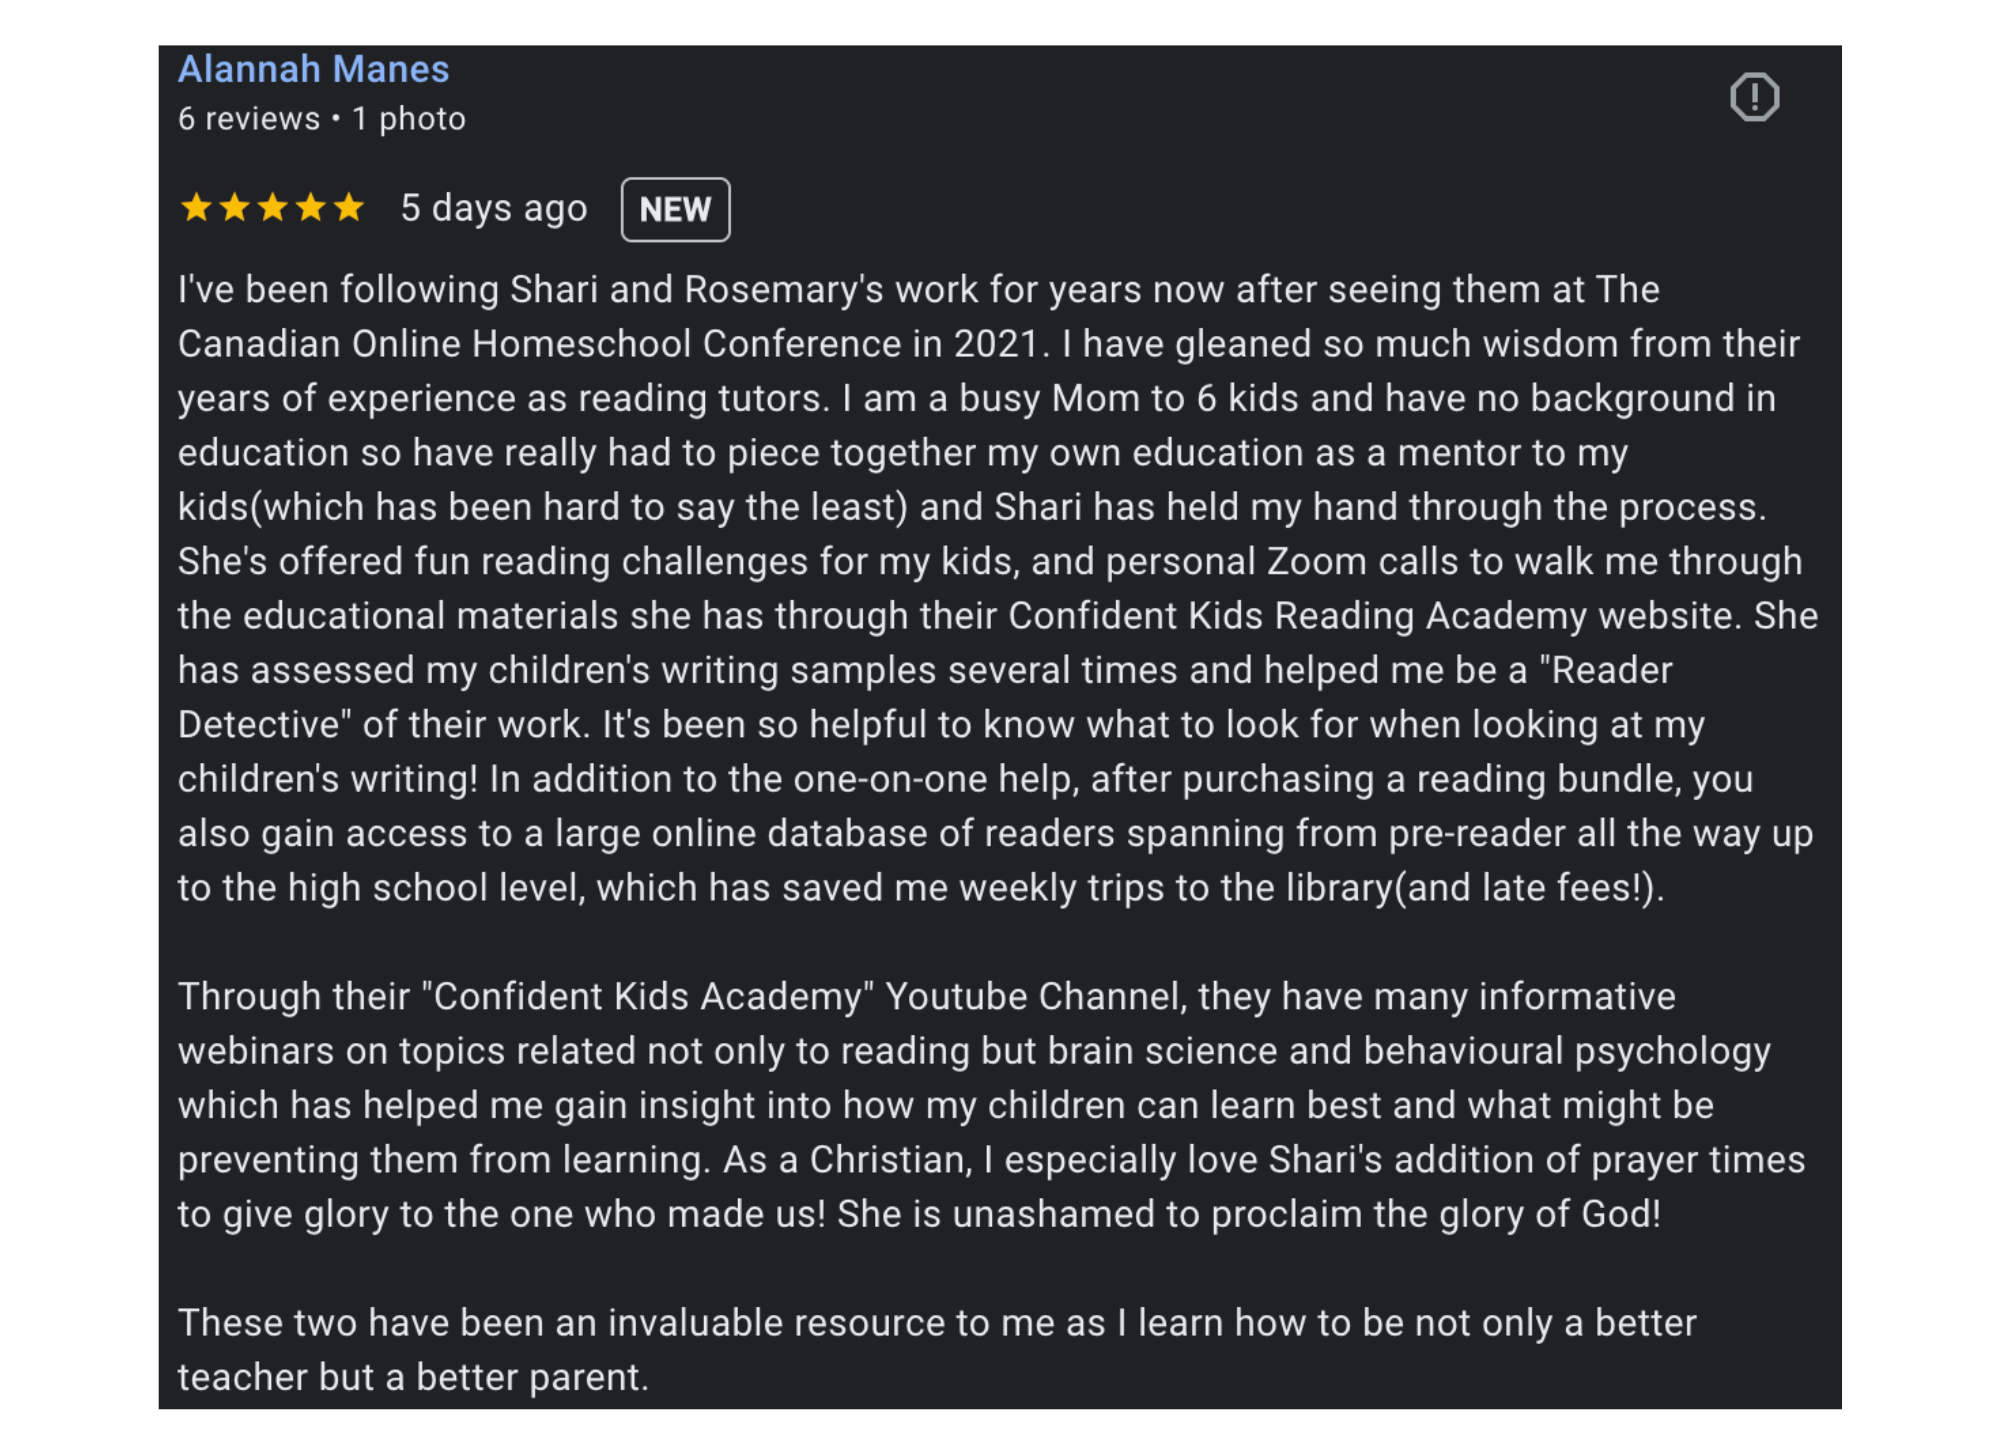
Task: Click the NEW badge
Action: coord(675,210)
